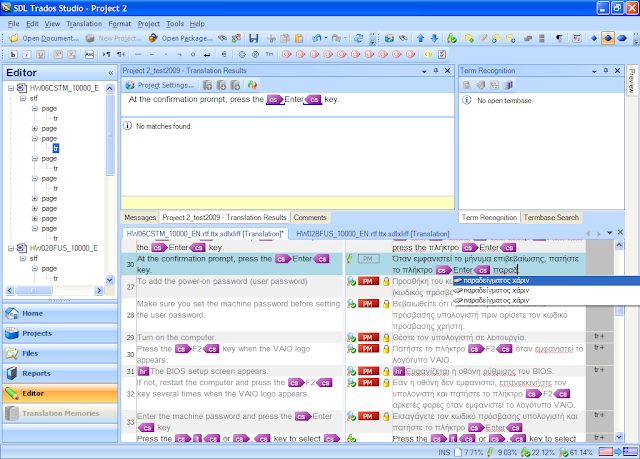The image size is (640, 459).
Task: Insert the registered trademark symbol
Action: [x=256, y=54]
